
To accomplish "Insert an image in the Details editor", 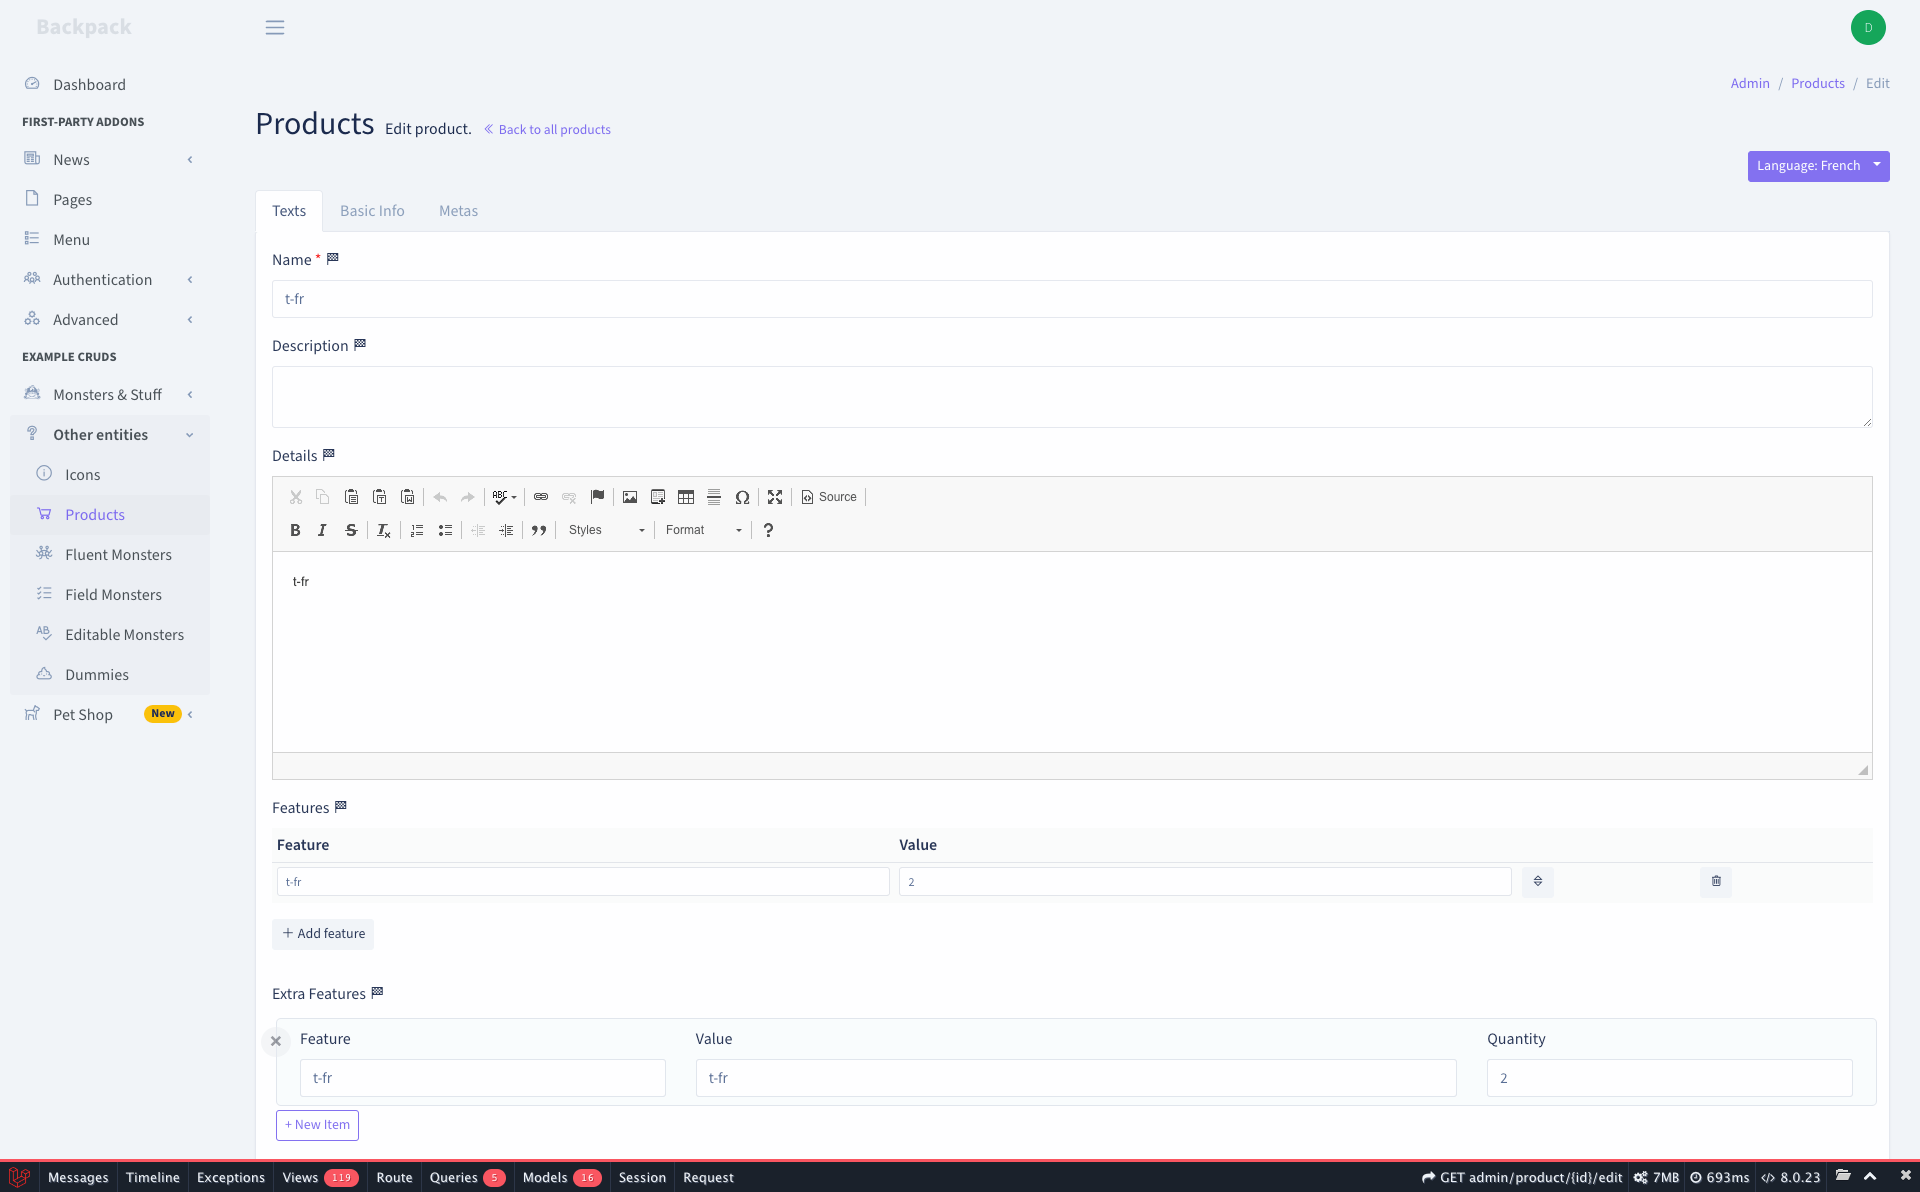I will [630, 497].
